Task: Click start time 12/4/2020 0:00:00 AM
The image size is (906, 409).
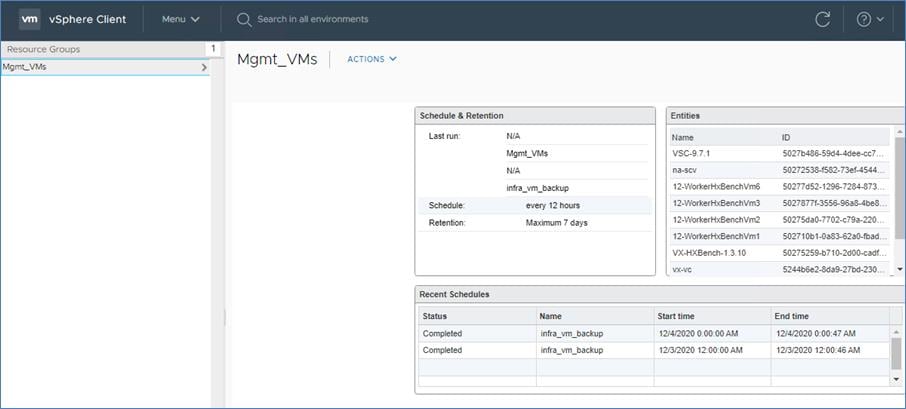Action: pyautogui.click(x=698, y=333)
